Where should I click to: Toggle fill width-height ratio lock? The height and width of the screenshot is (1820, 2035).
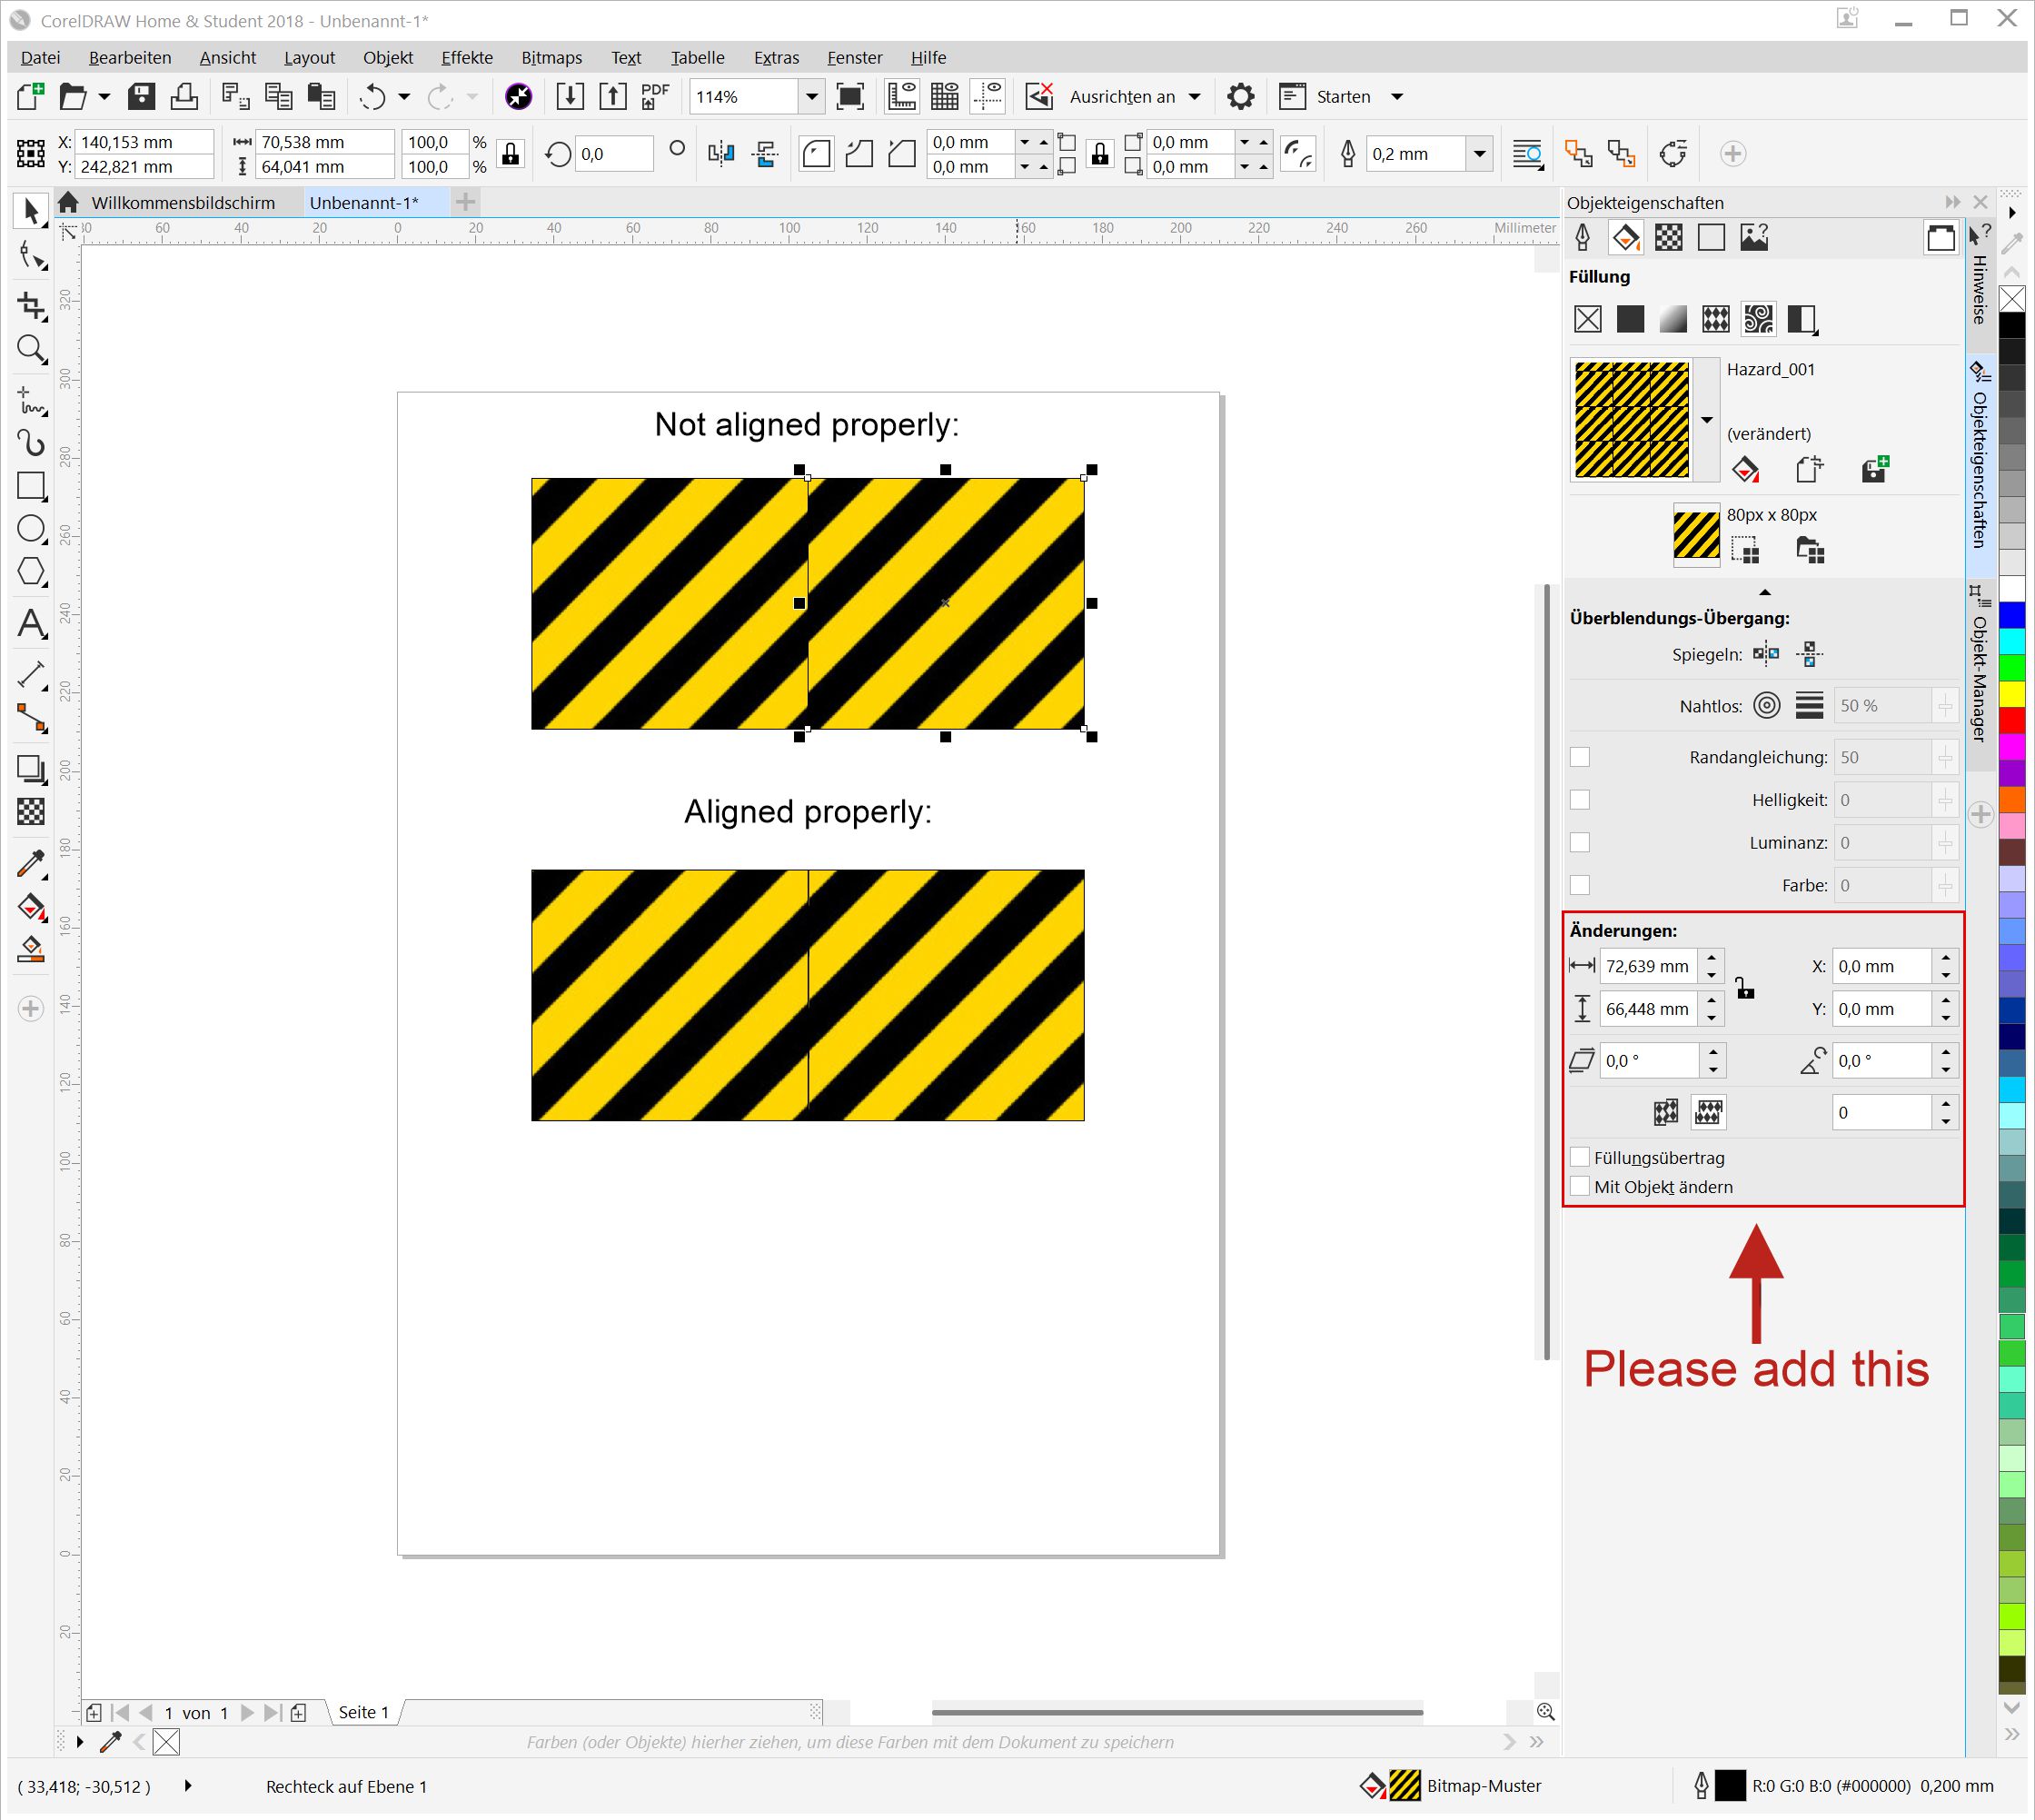[1745, 988]
